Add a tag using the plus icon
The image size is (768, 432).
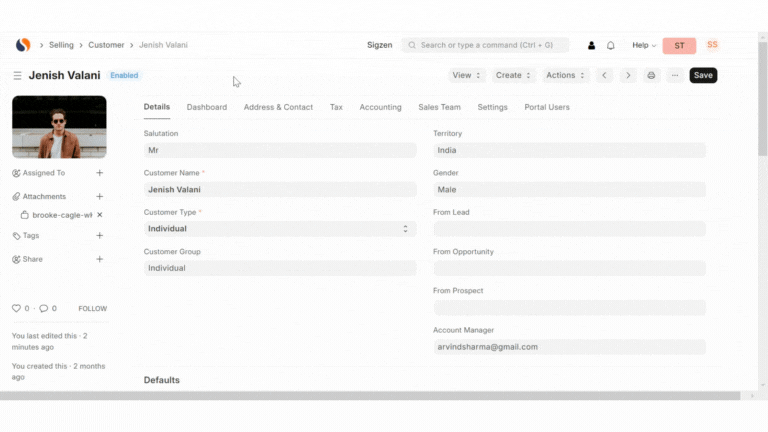pyautogui.click(x=99, y=236)
